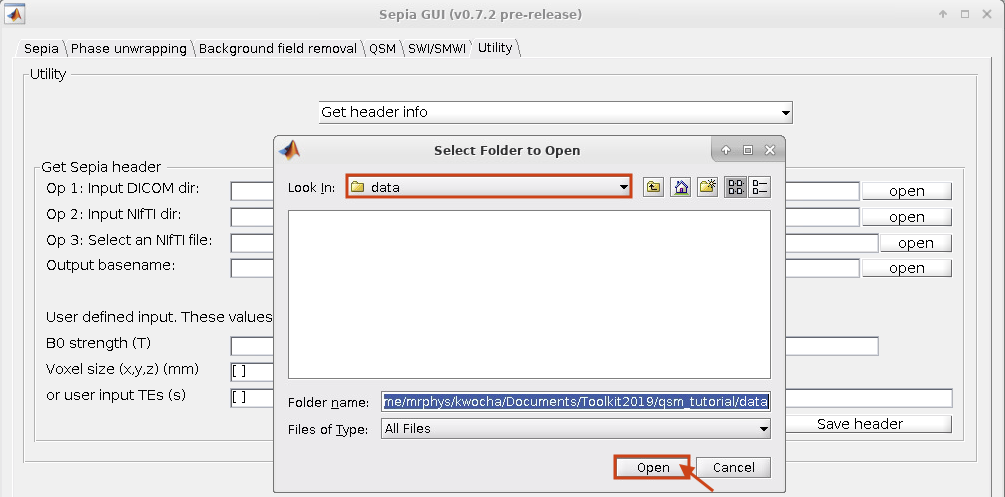Create a new folder icon
The height and width of the screenshot is (497, 1005).
pos(707,187)
